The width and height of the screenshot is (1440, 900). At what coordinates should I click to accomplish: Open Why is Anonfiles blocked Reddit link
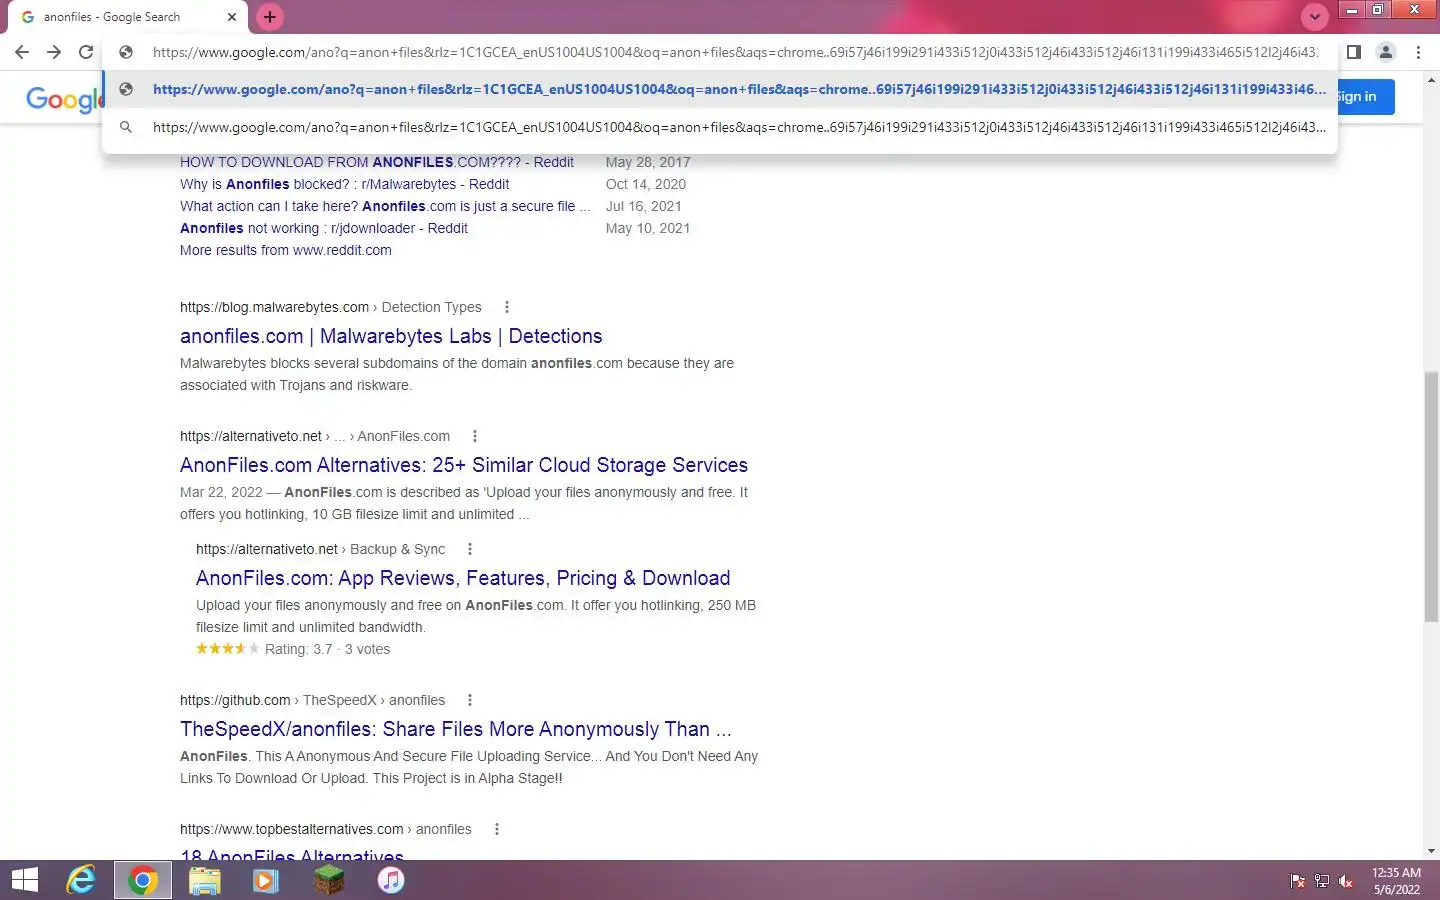(x=344, y=184)
